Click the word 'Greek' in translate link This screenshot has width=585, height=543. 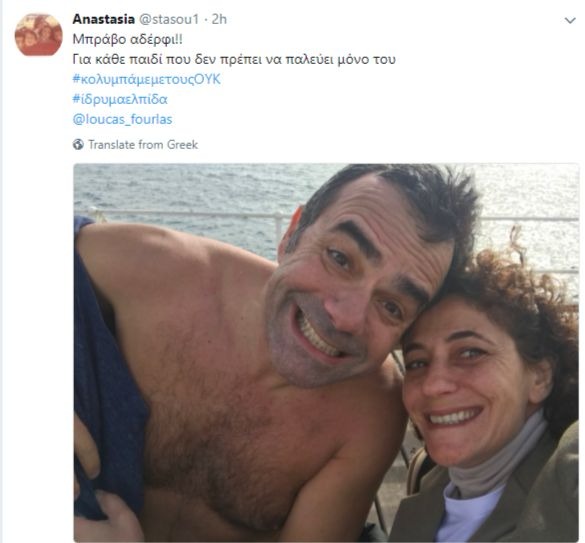pos(182,144)
